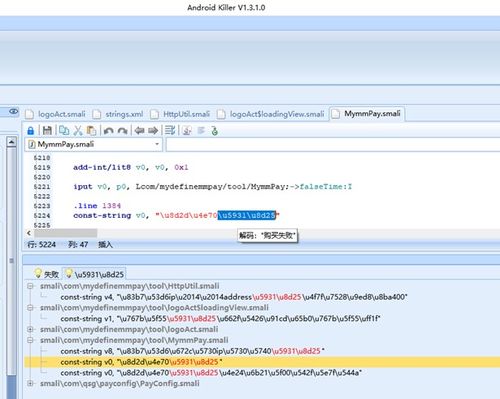Select the highlighted const-string v0 result row
The height and width of the screenshot is (399, 500).
coord(262,362)
